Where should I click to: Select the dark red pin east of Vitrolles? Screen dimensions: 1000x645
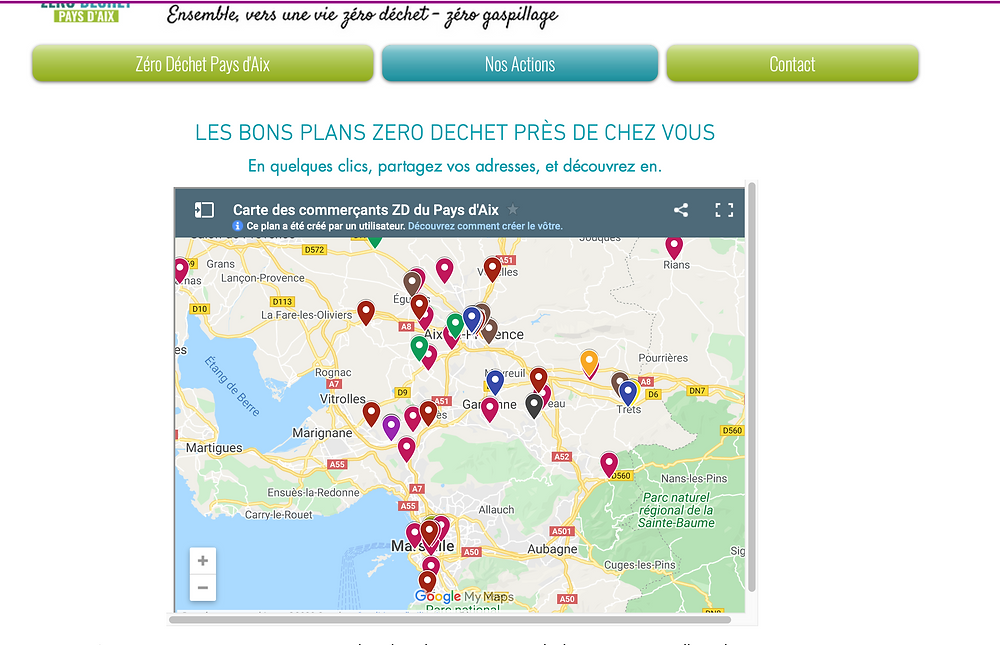coord(371,414)
